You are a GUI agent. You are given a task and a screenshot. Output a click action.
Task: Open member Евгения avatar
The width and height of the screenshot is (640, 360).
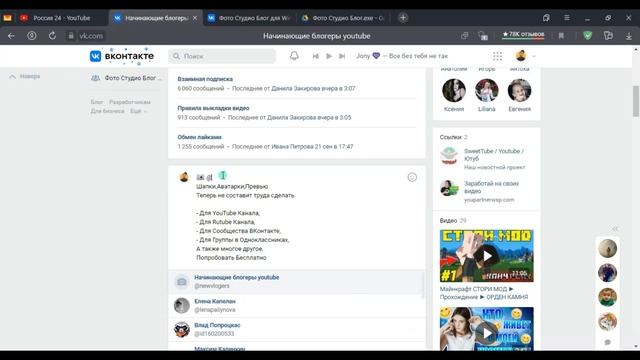520,90
